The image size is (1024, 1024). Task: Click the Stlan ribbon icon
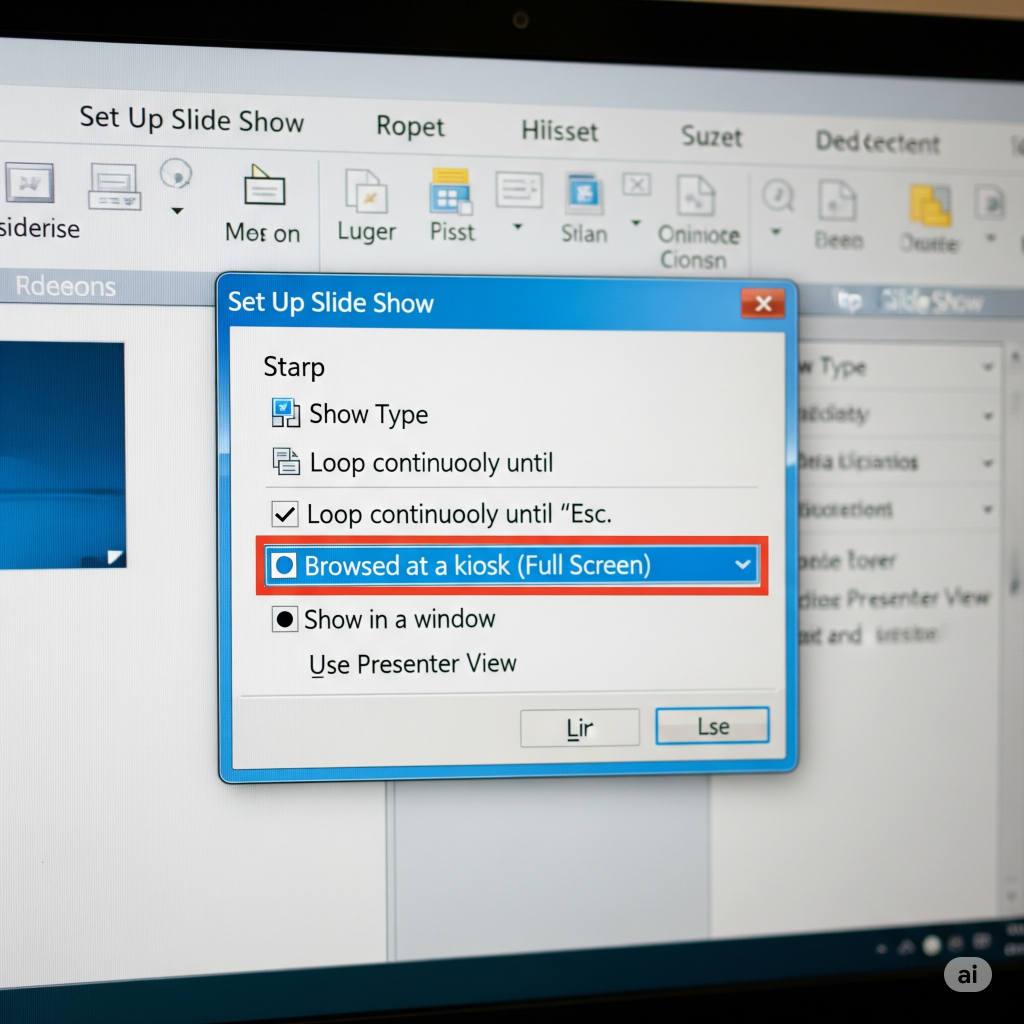pyautogui.click(x=583, y=193)
